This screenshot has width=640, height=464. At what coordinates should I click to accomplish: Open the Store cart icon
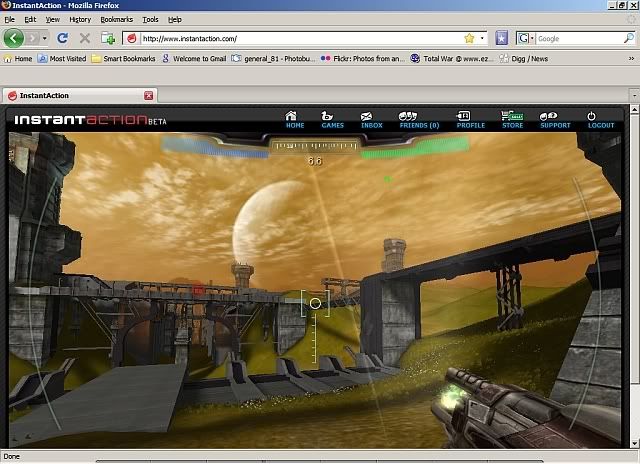point(512,117)
